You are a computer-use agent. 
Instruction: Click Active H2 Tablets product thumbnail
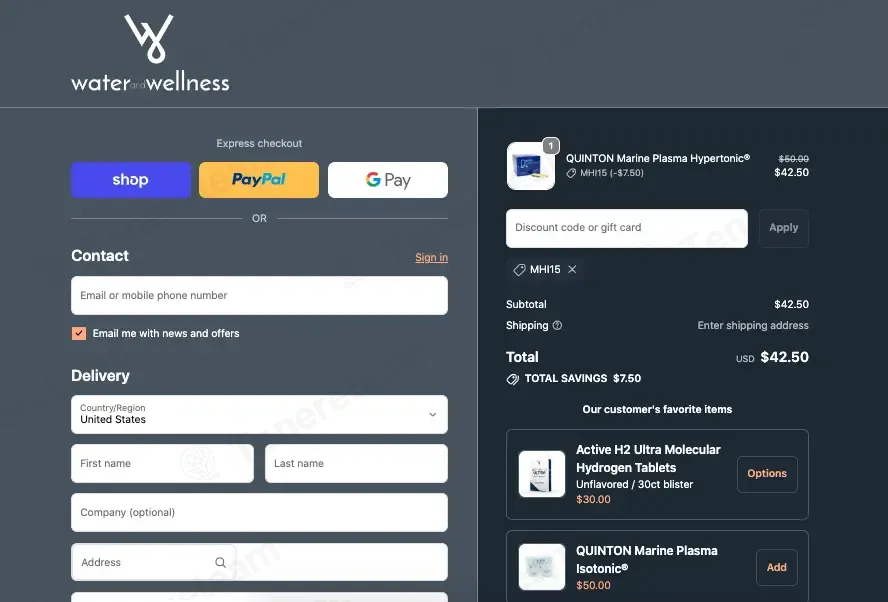click(542, 474)
